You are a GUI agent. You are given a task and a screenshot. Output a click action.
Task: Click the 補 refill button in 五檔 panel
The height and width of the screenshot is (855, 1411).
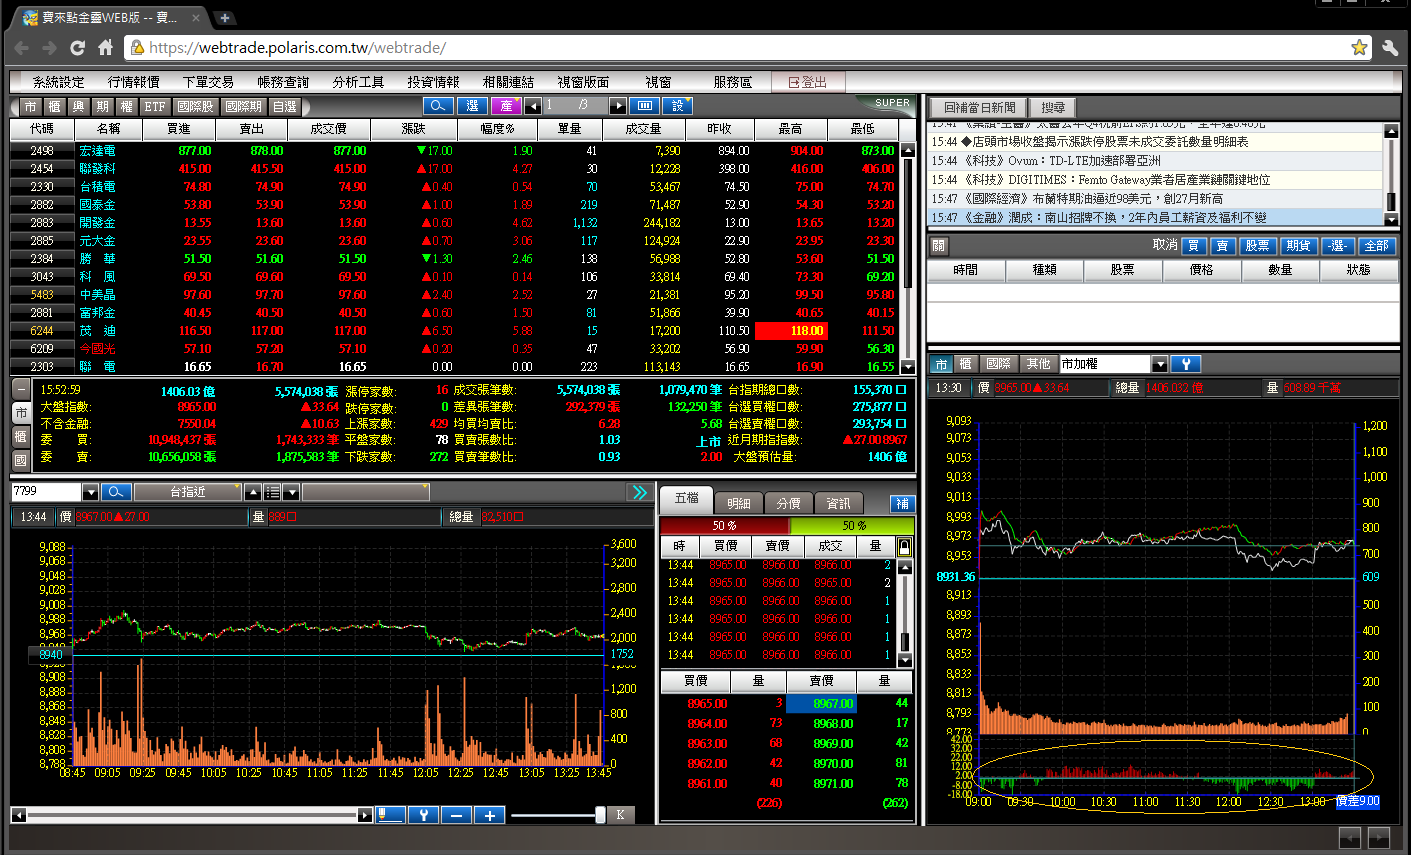pos(903,503)
